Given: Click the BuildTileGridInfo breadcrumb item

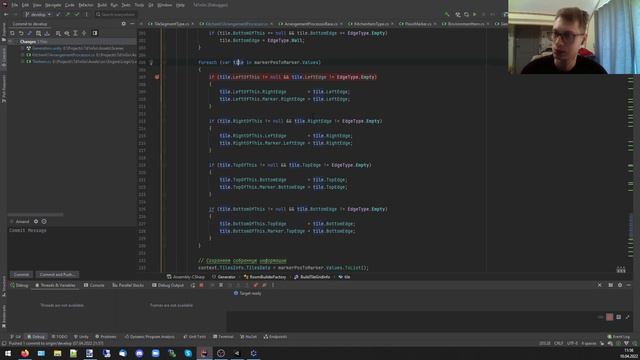Looking at the screenshot, I should click(312, 277).
